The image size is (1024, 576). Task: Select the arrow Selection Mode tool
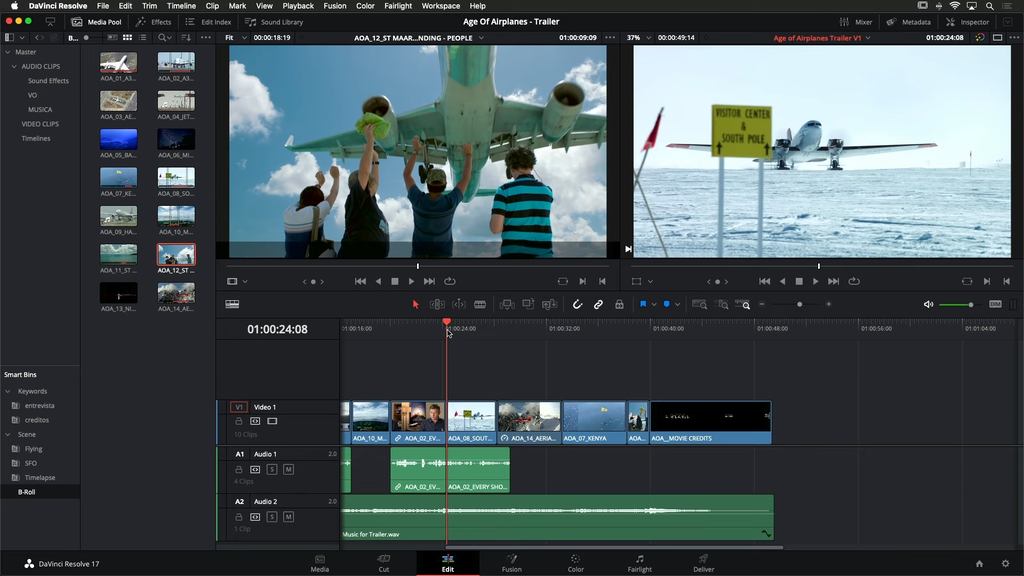click(x=415, y=304)
